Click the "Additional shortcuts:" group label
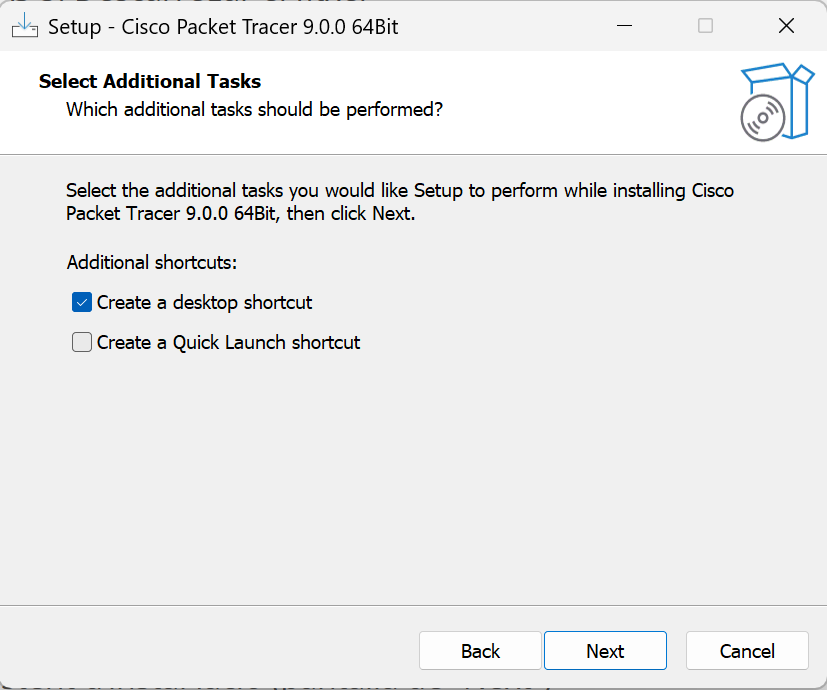827x690 pixels. [152, 262]
